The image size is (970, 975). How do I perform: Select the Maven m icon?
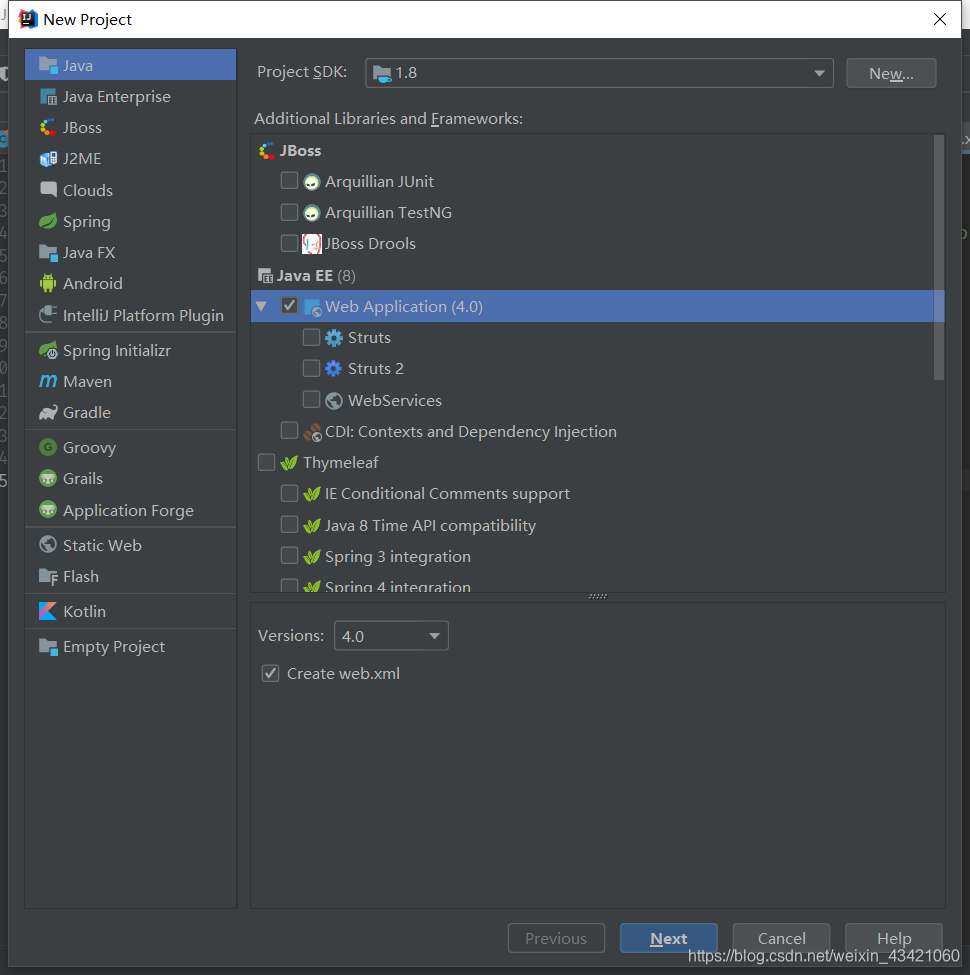coord(48,381)
